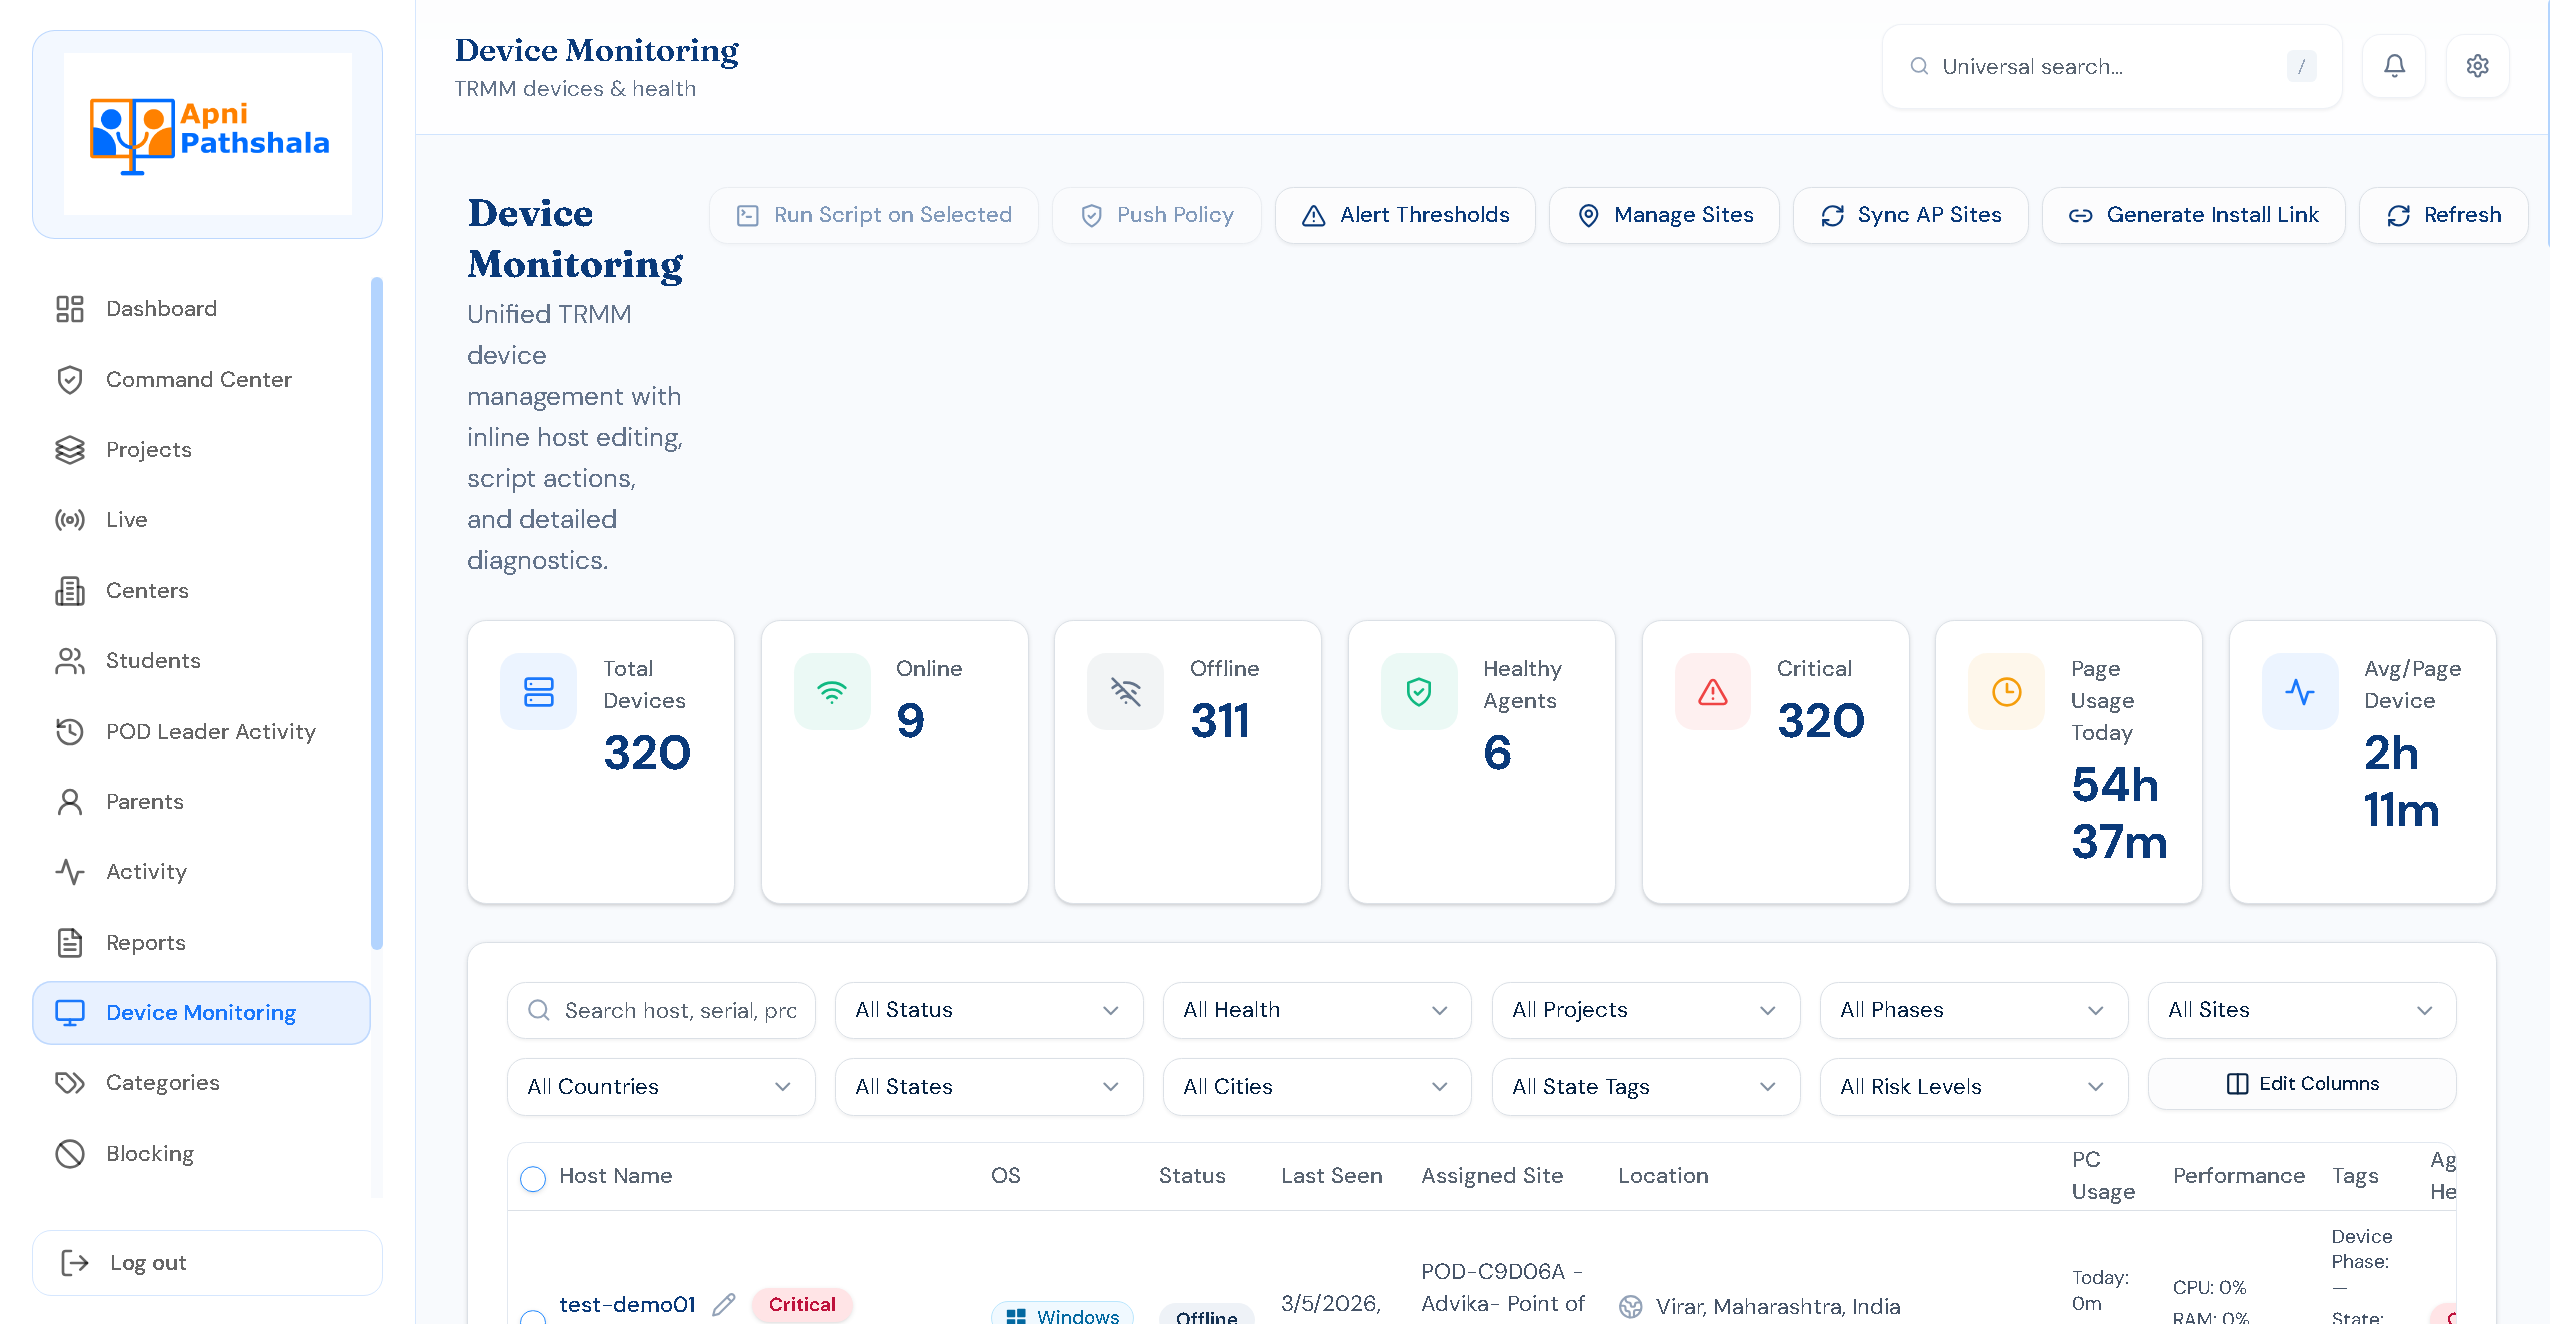Expand the All Status dropdown

[988, 1010]
